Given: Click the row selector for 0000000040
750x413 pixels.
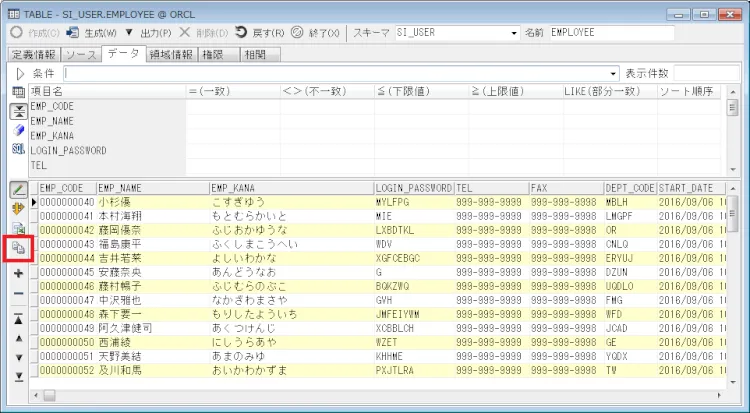Looking at the screenshot, I should [34, 202].
